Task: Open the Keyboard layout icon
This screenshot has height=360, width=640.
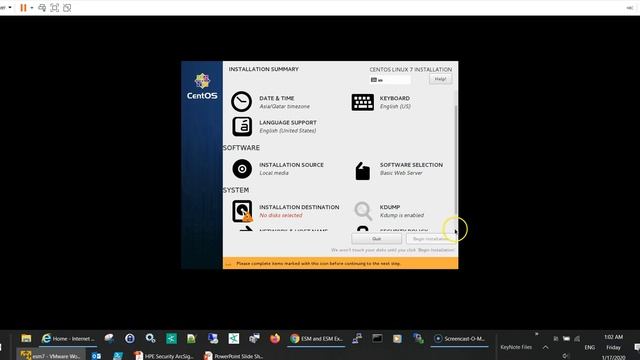Action: 362,102
